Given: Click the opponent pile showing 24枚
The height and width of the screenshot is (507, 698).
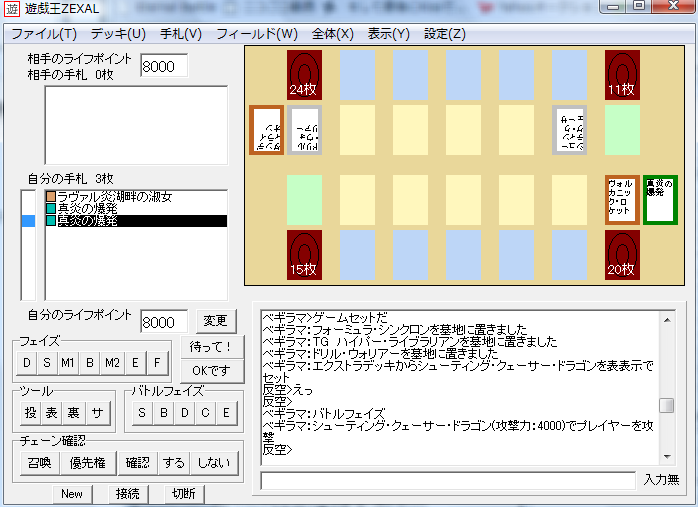Looking at the screenshot, I should tap(304, 75).
